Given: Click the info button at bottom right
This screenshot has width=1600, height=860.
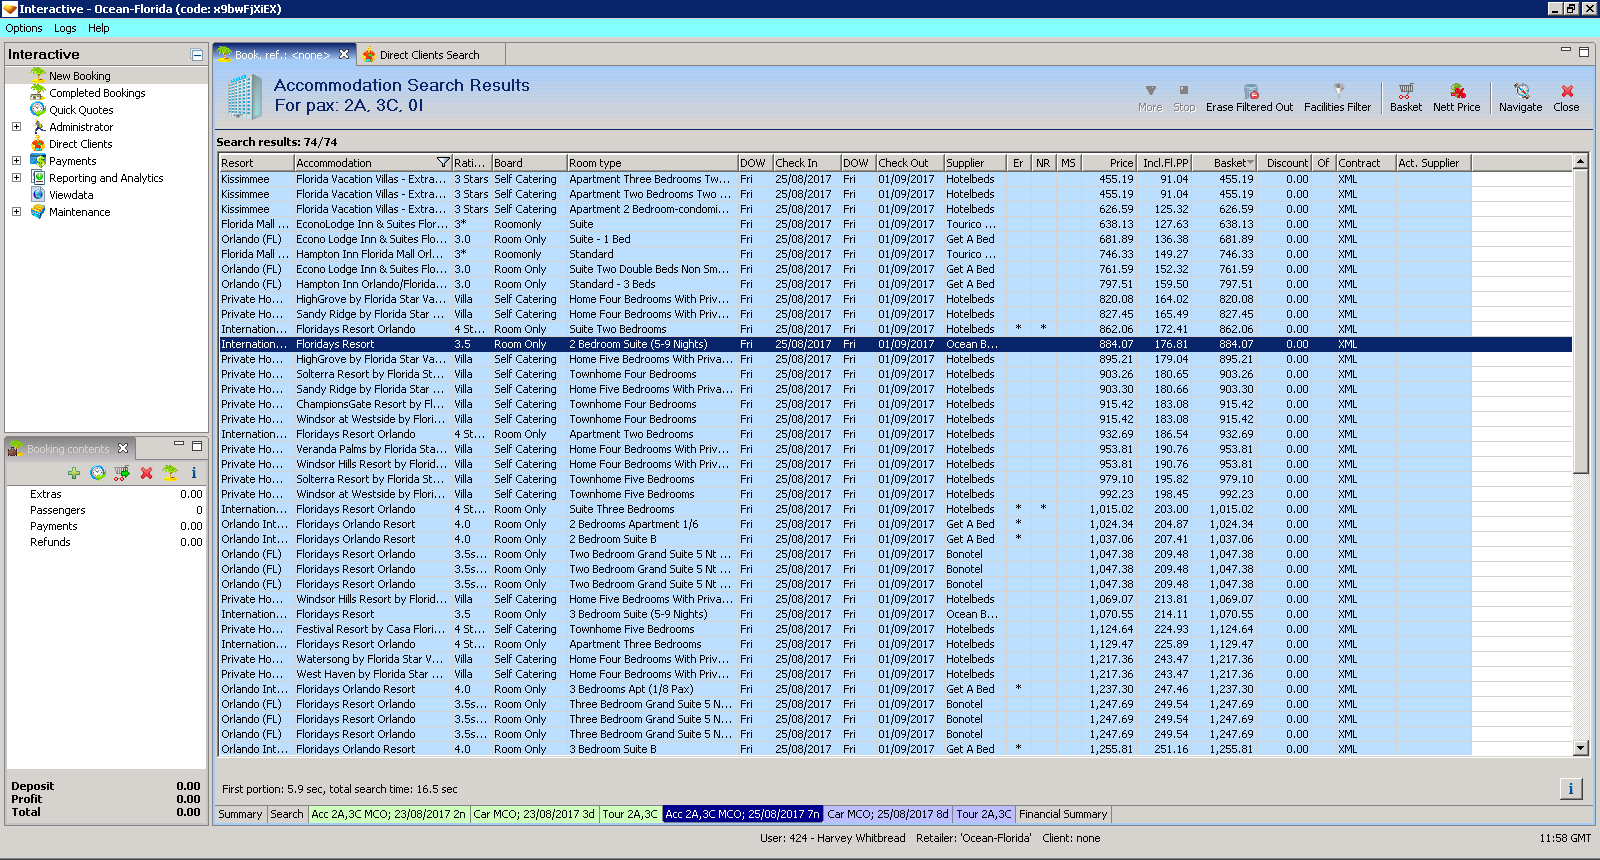Looking at the screenshot, I should click(1570, 789).
